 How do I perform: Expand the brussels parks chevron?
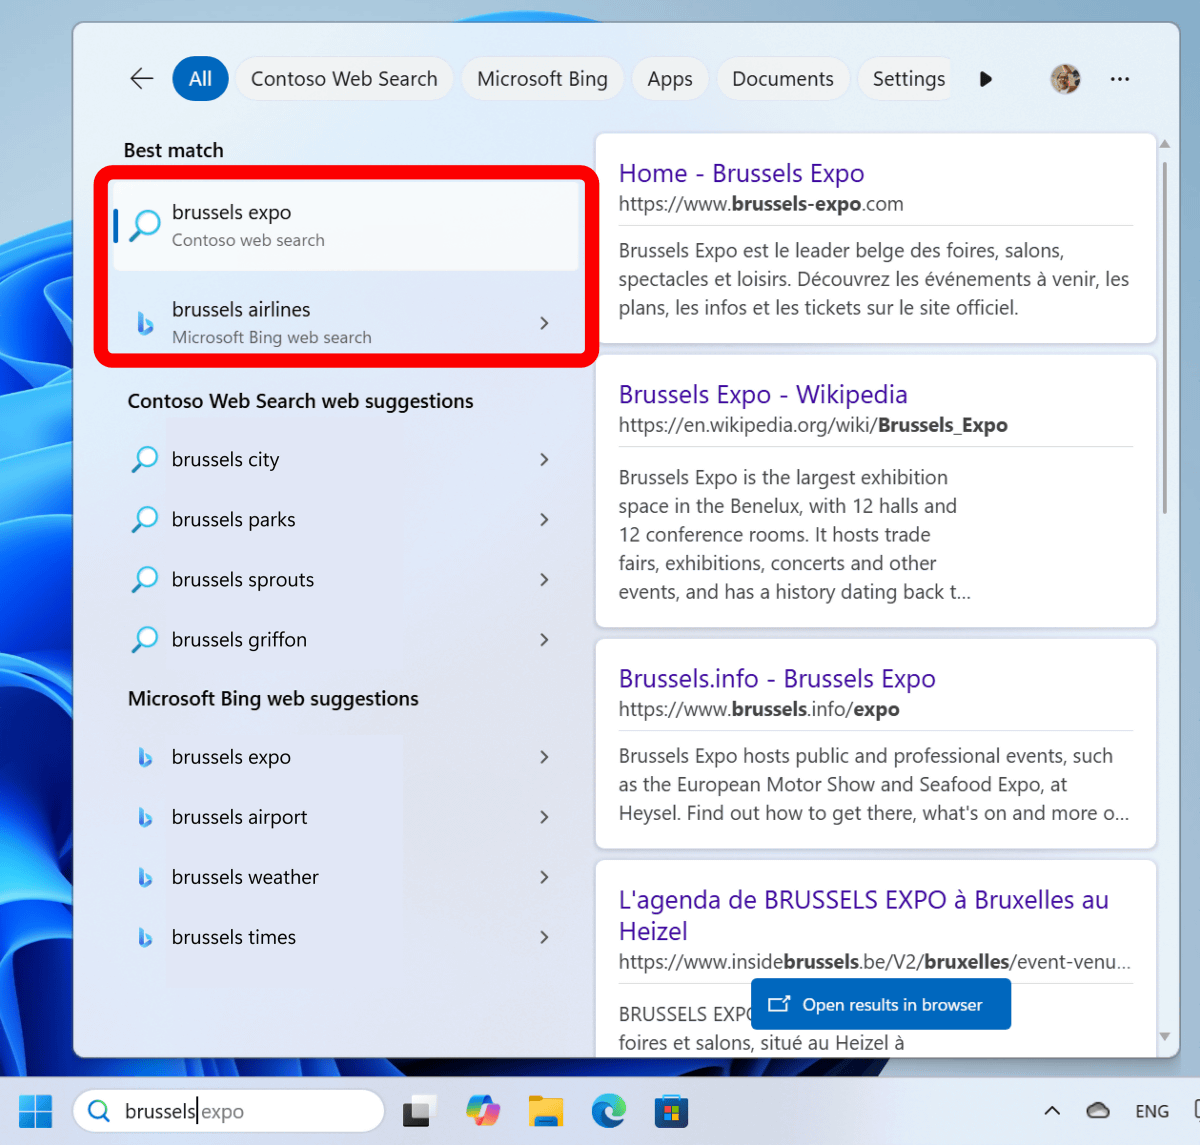(544, 520)
